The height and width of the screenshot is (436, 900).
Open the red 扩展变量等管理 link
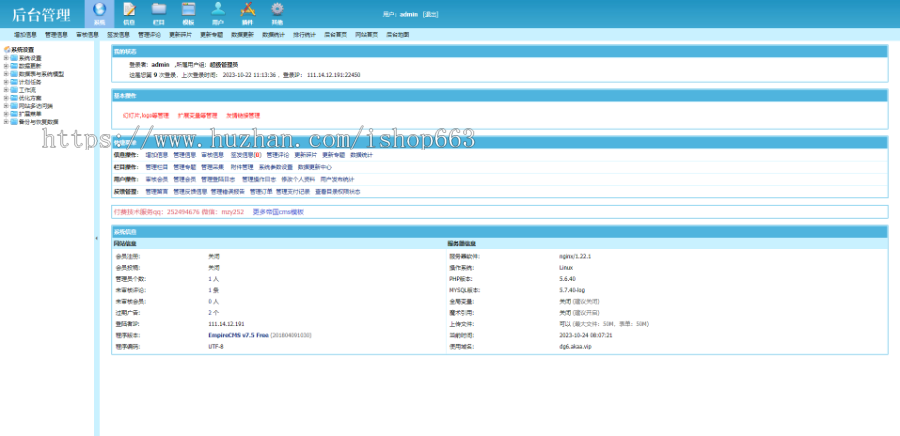pyautogui.click(x=197, y=115)
